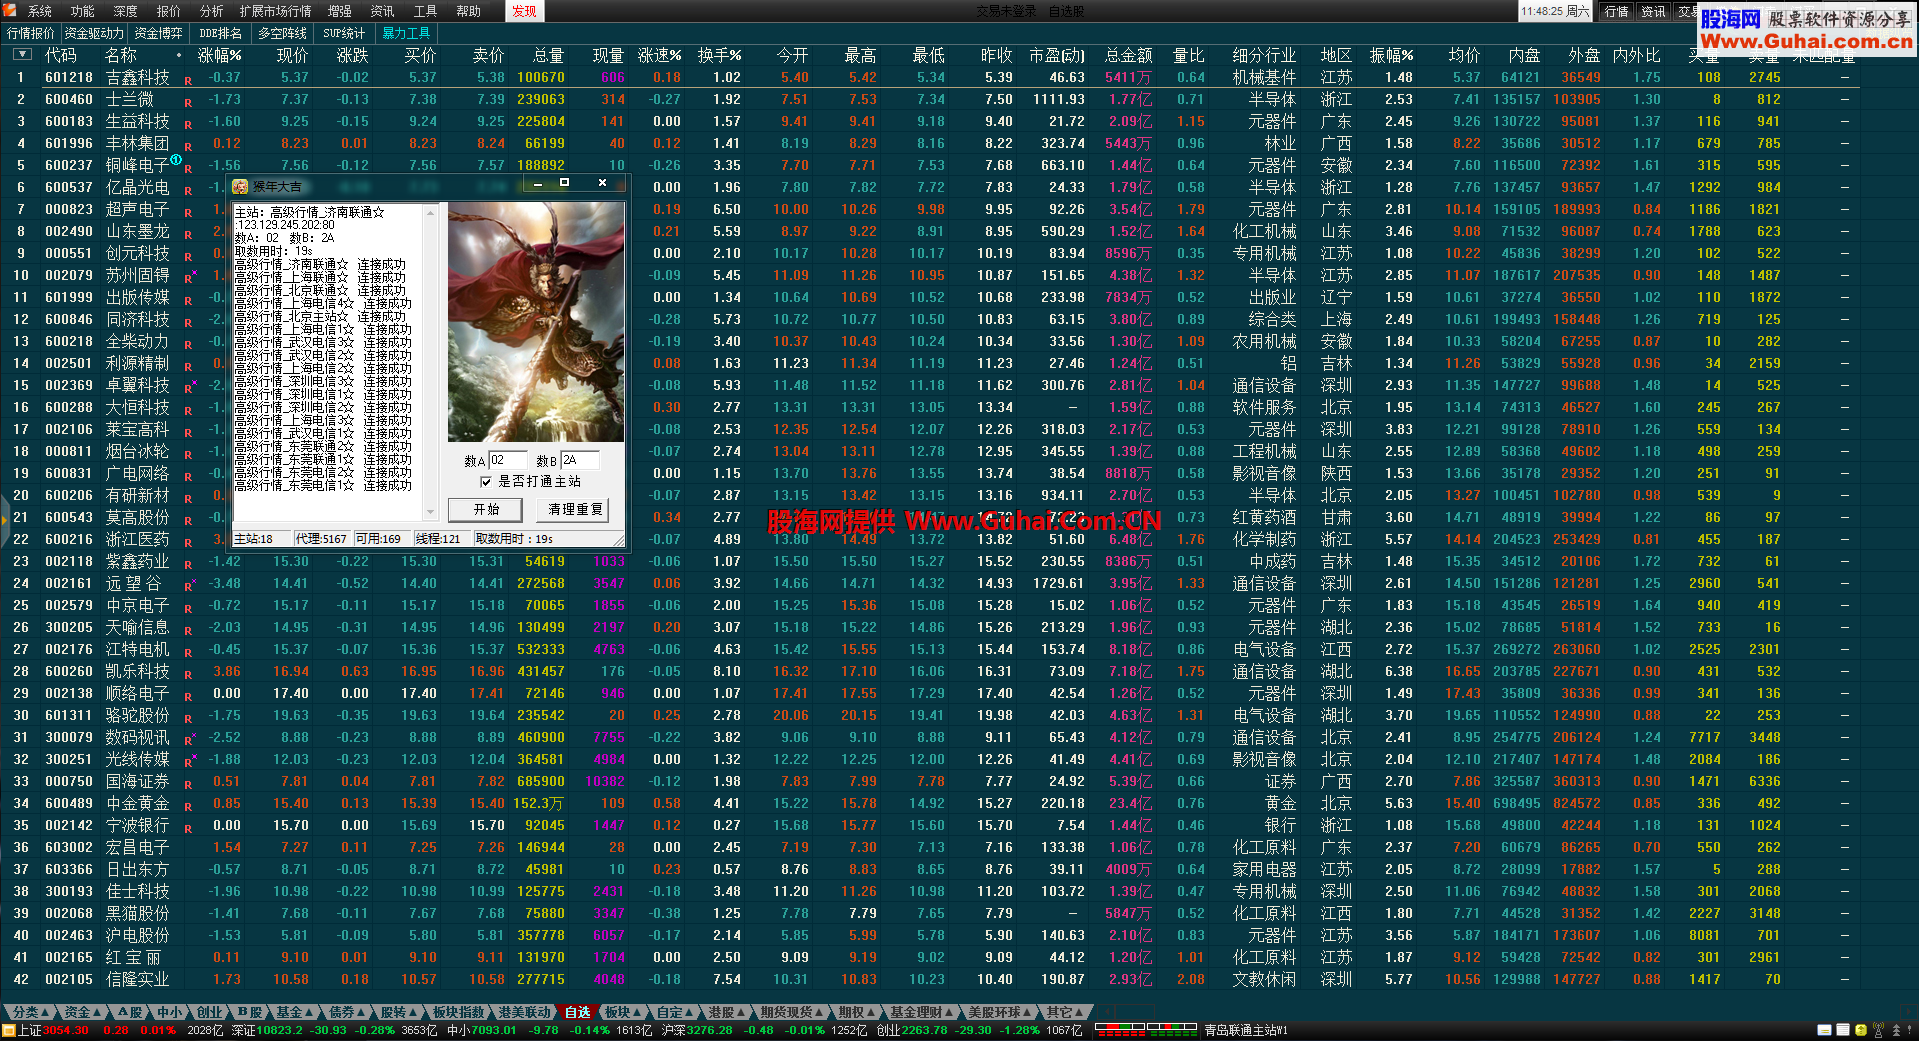Click the yellow round icon in the status bar tray
The height and width of the screenshot is (1041, 1919).
[1861, 1030]
